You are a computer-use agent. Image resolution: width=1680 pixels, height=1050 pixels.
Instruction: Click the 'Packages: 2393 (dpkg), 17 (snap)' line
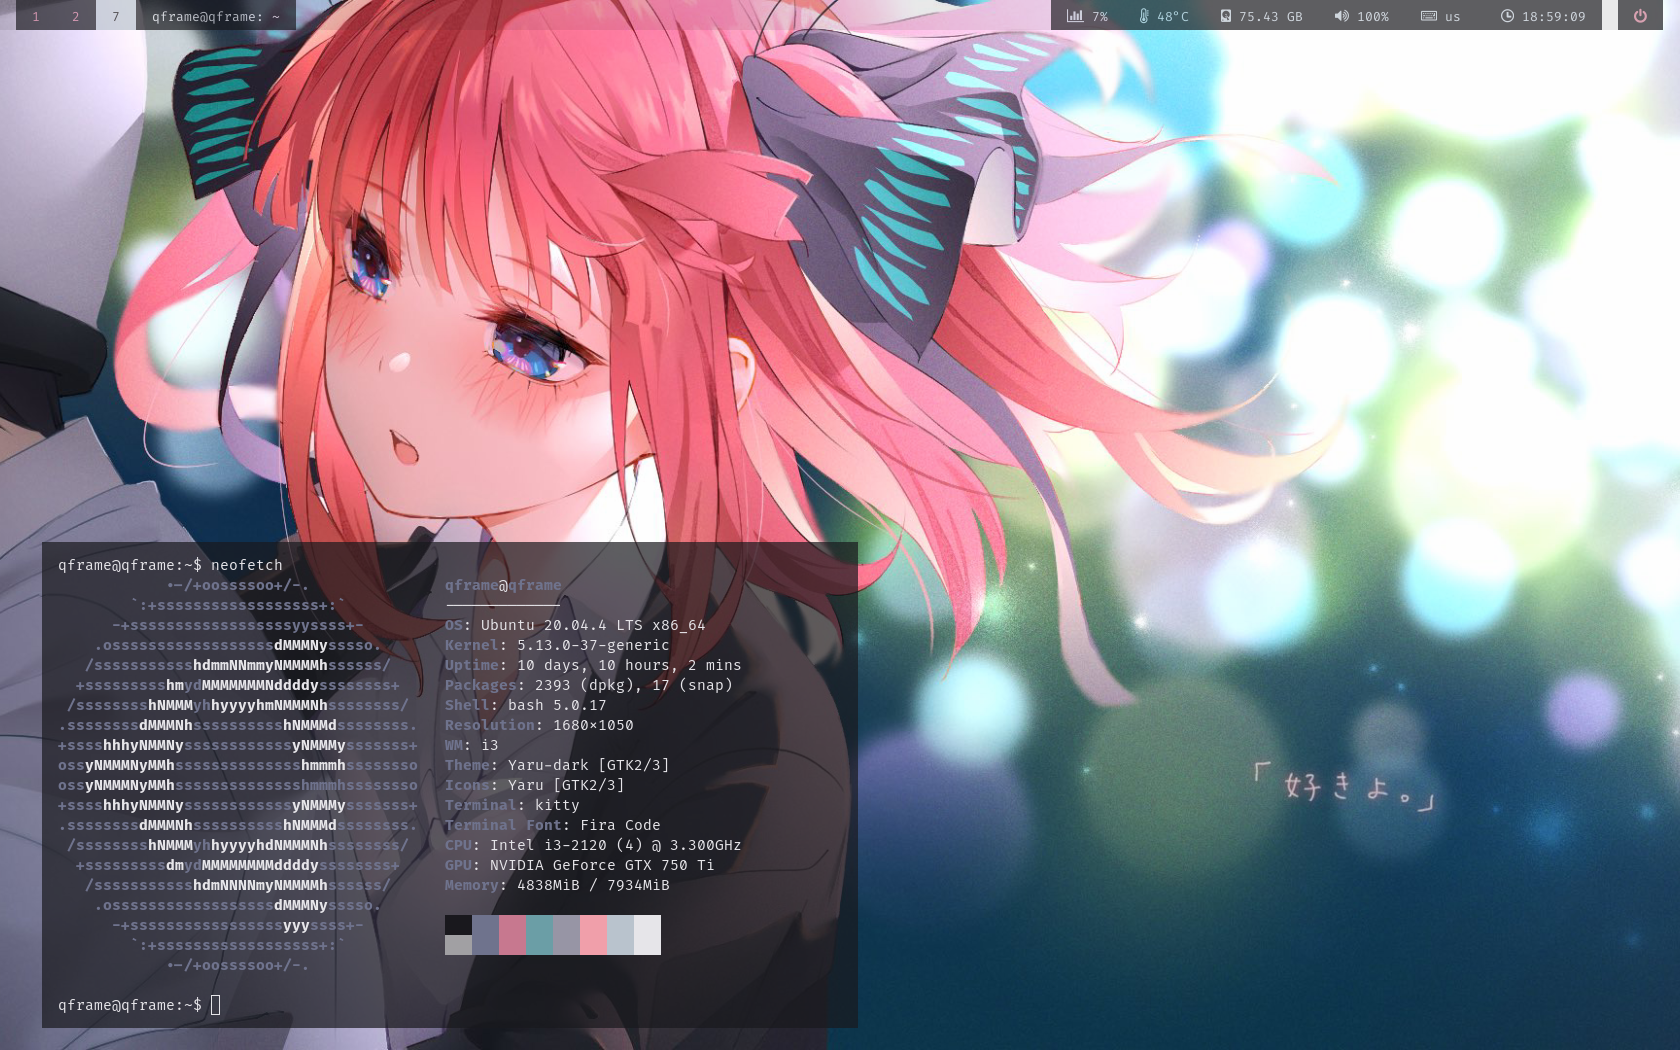pyautogui.click(x=589, y=685)
